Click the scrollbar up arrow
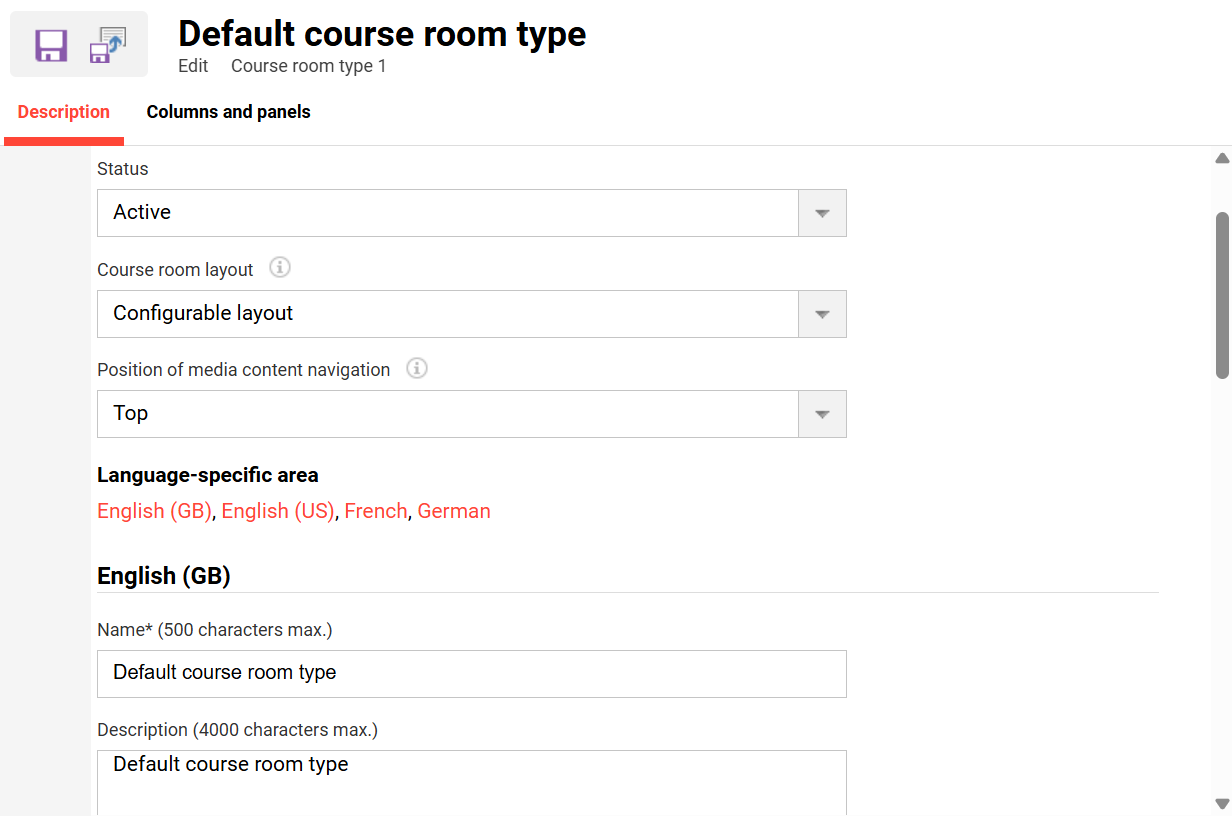Image resolution: width=1232 pixels, height=816 pixels. (x=1221, y=158)
